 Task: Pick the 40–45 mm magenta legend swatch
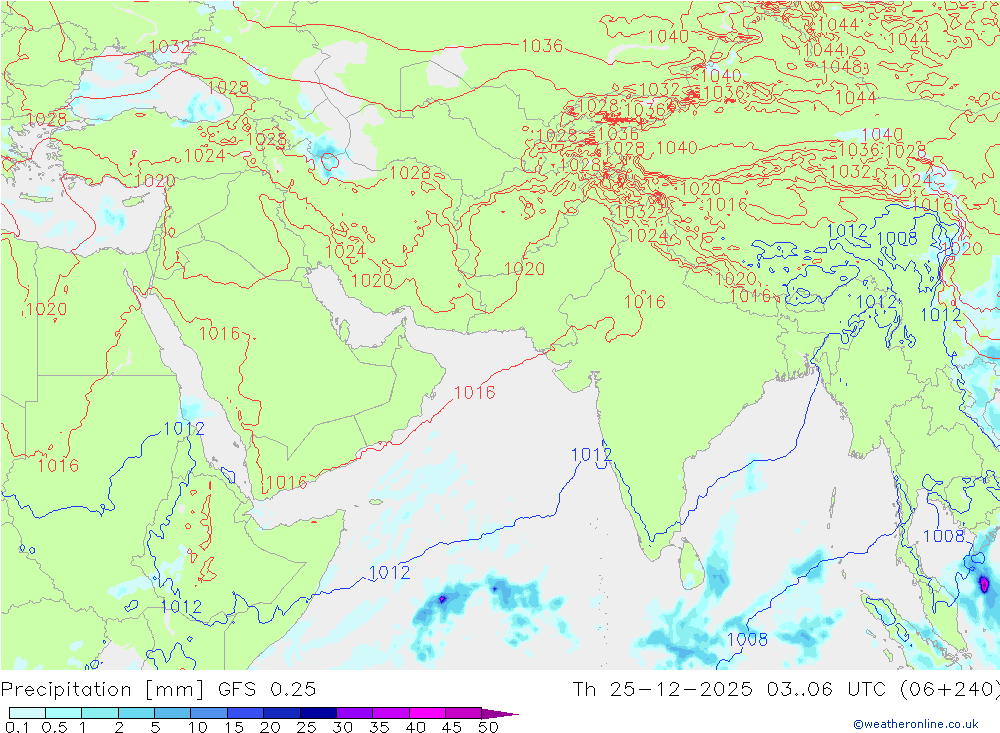[427, 713]
